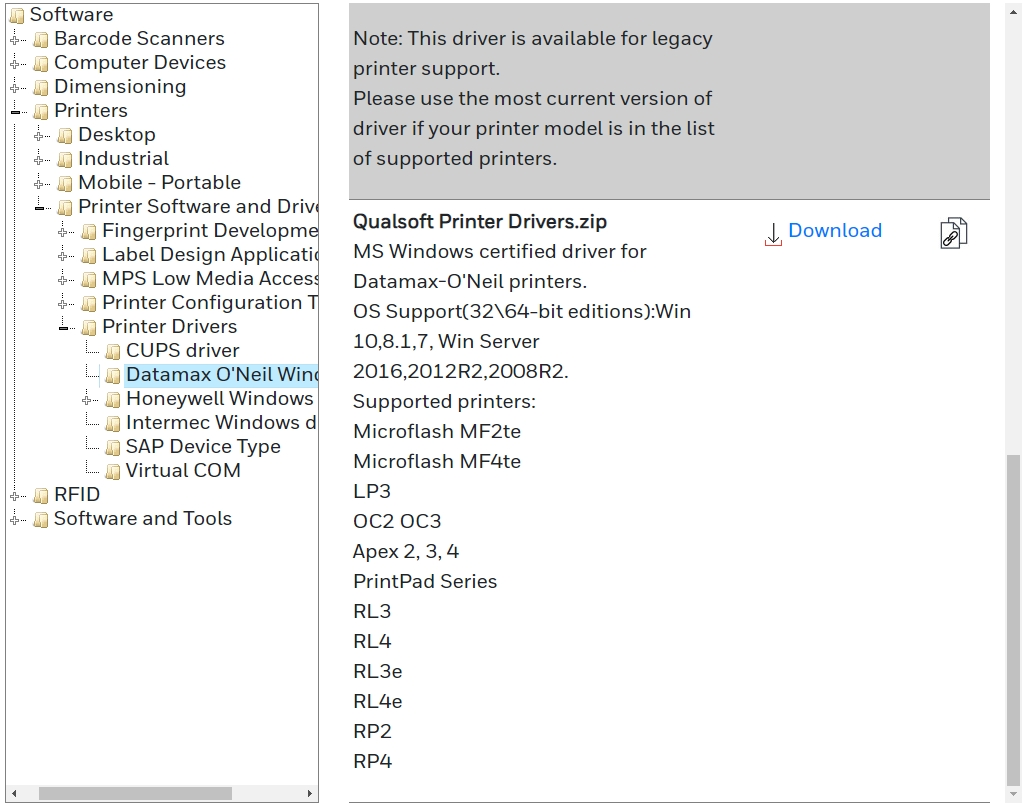Click the Virtual COM folder icon
Viewport: 1024px width, 804px height.
coord(114,472)
